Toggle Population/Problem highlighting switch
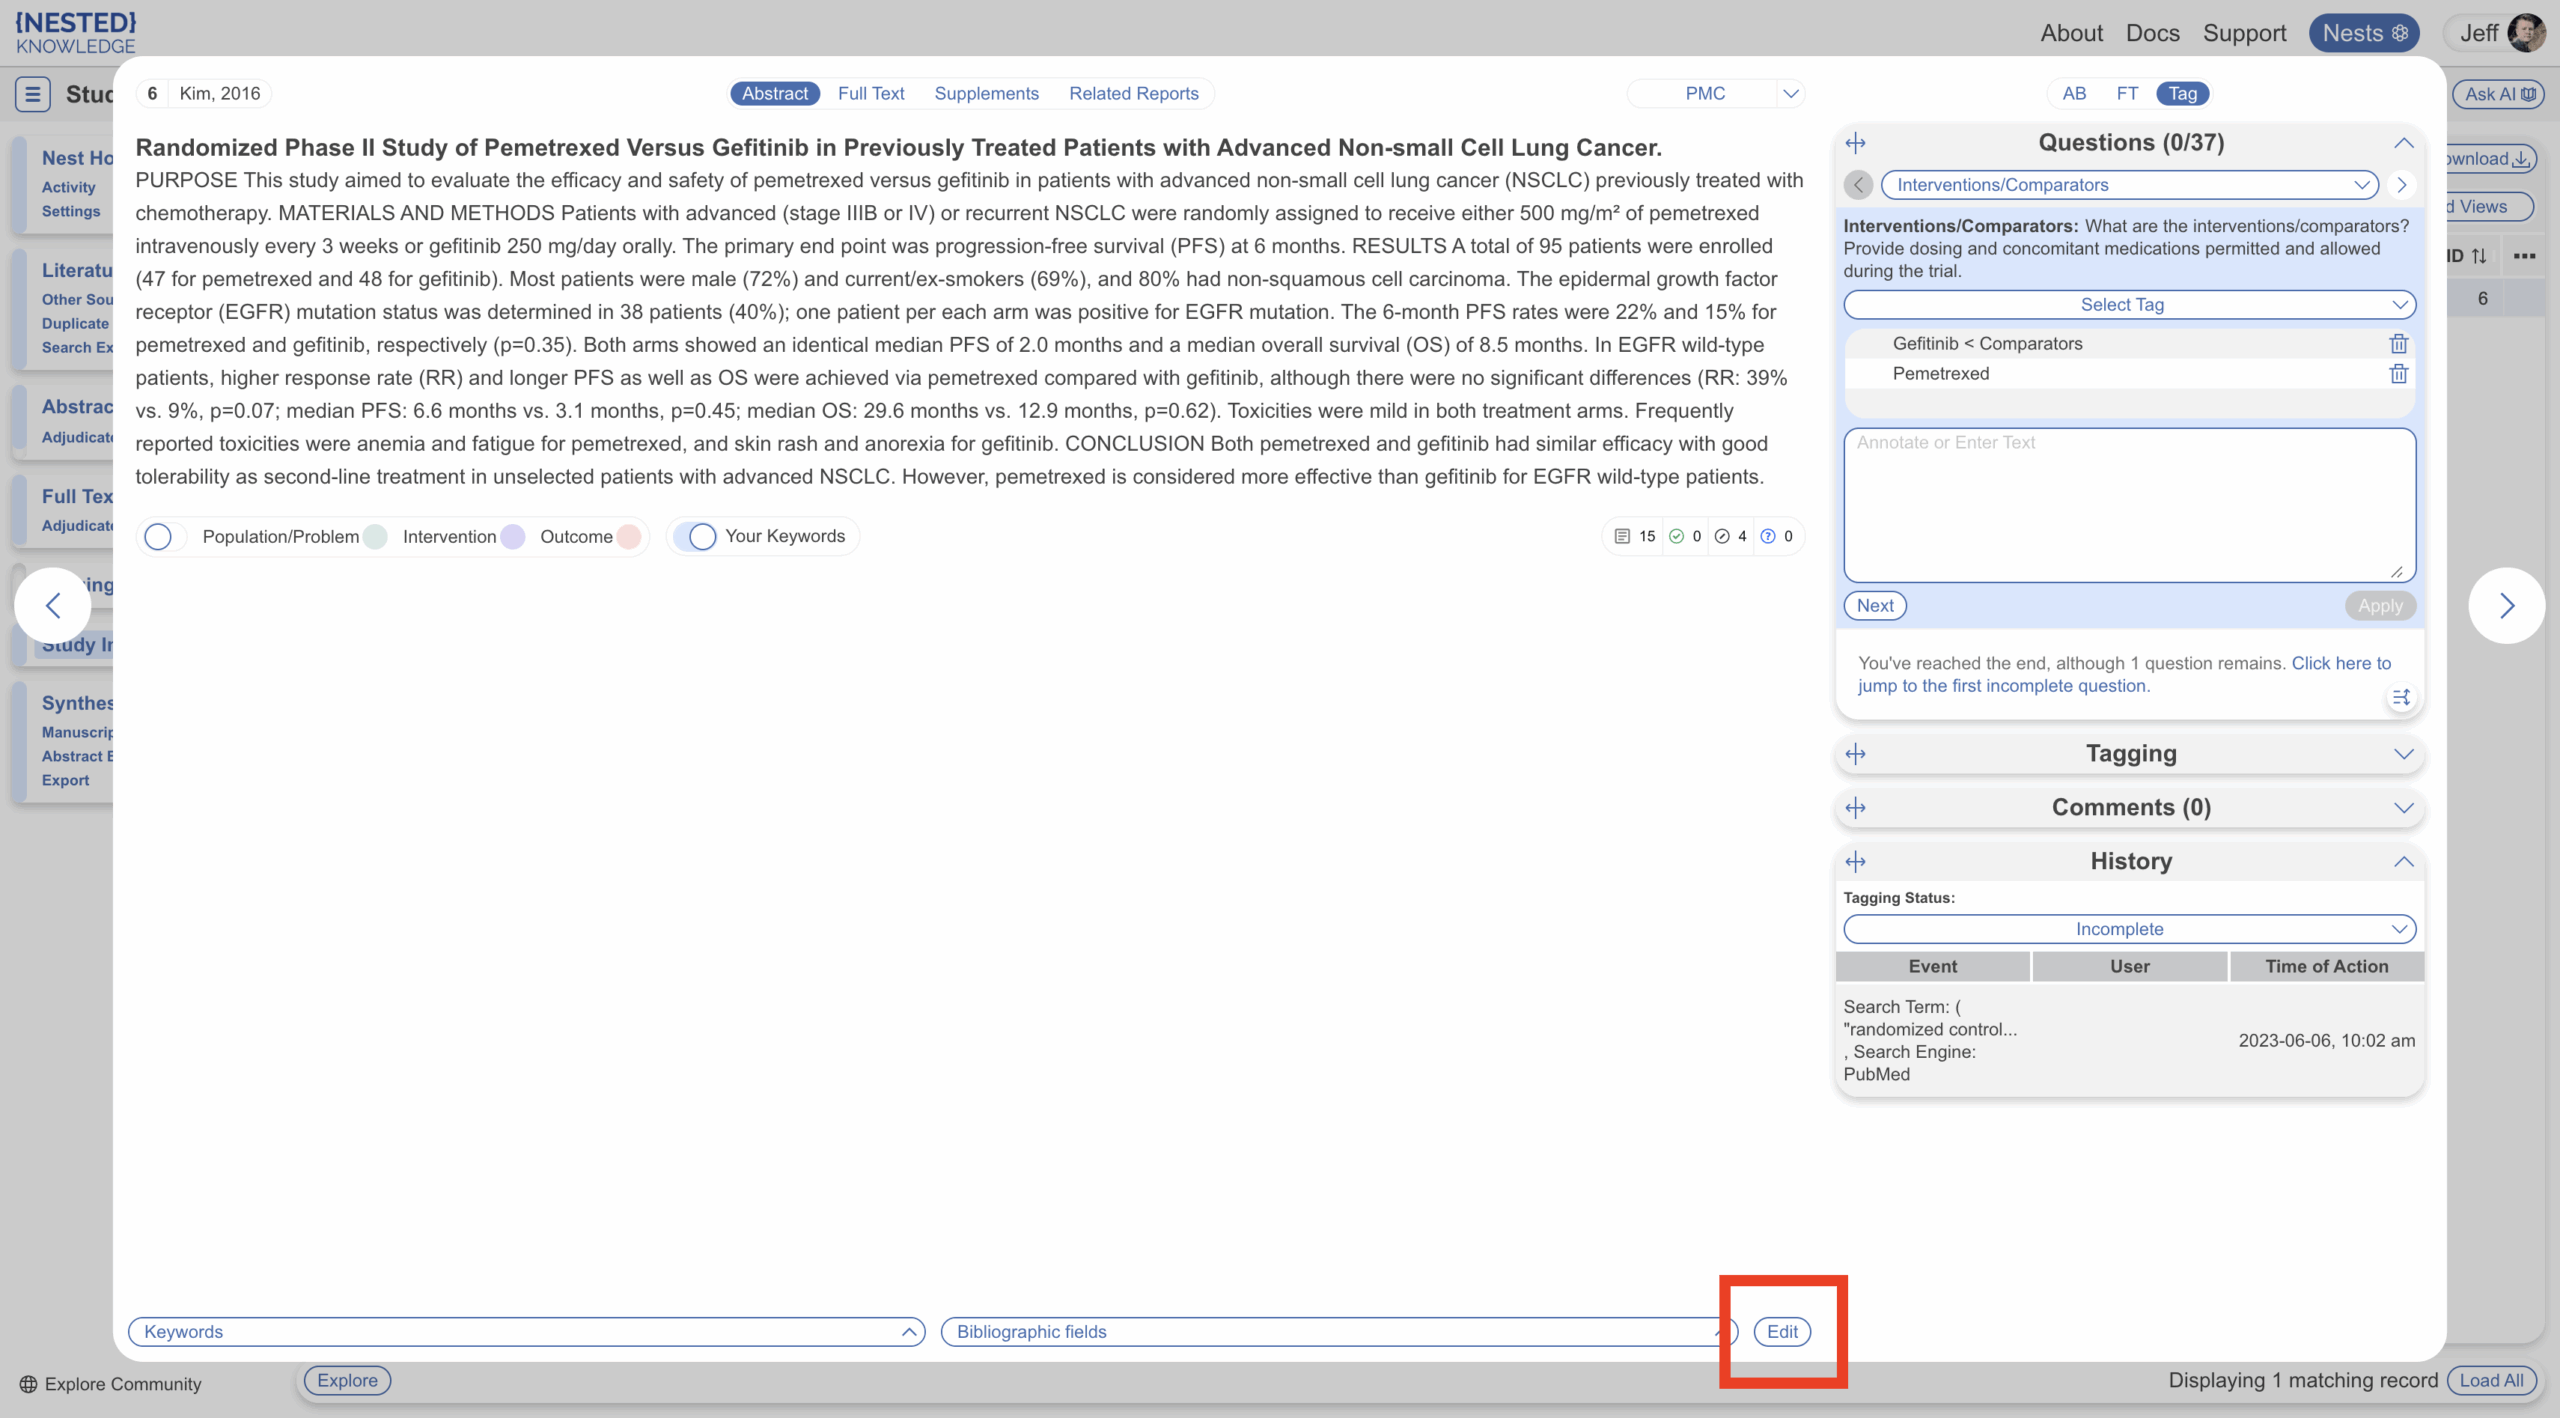2560x1418 pixels. 160,537
